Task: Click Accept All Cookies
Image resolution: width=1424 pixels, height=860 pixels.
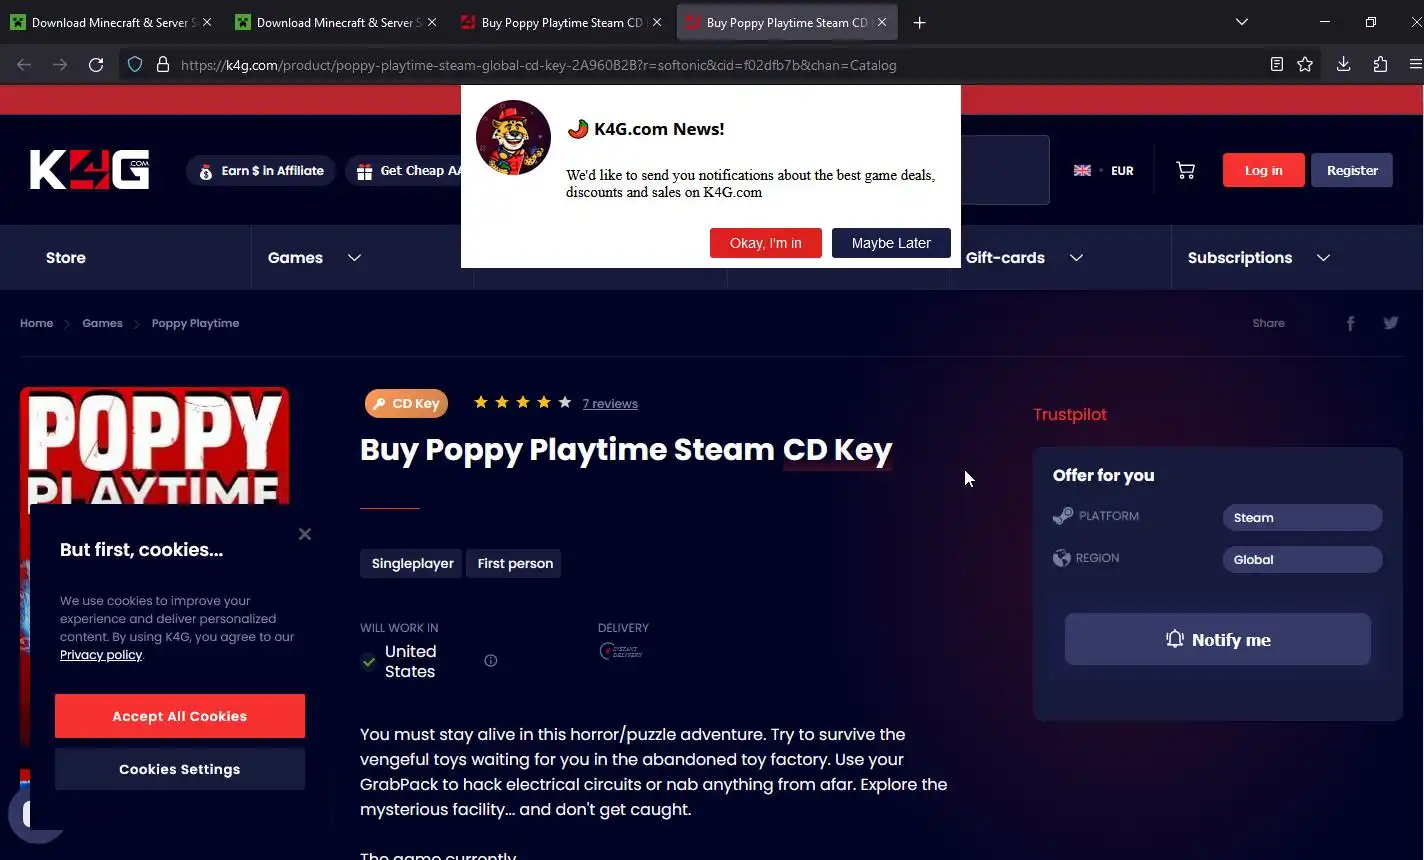Action: coord(180,716)
